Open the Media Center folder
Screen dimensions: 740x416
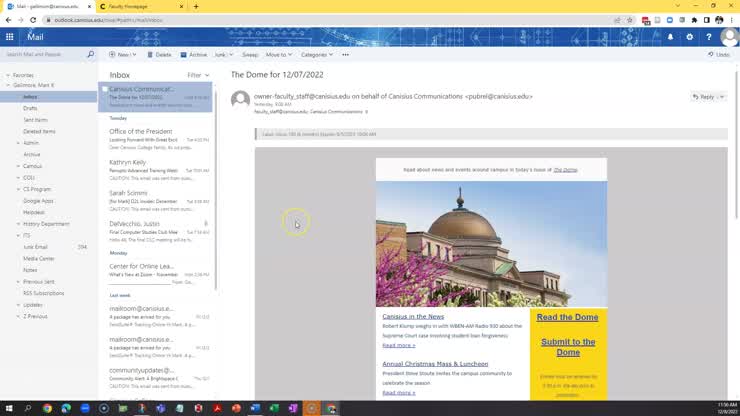click(x=39, y=259)
